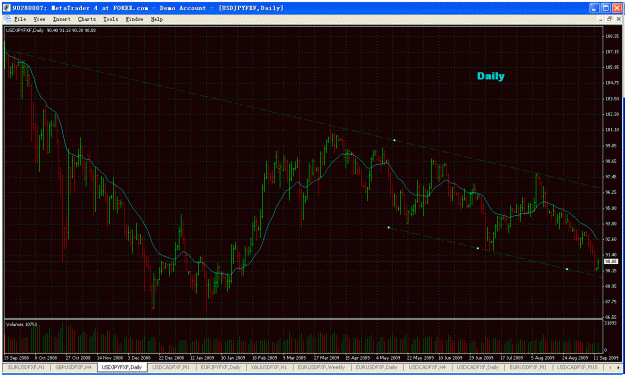The width and height of the screenshot is (625, 375).
Task: Open the View menu
Action: click(39, 19)
